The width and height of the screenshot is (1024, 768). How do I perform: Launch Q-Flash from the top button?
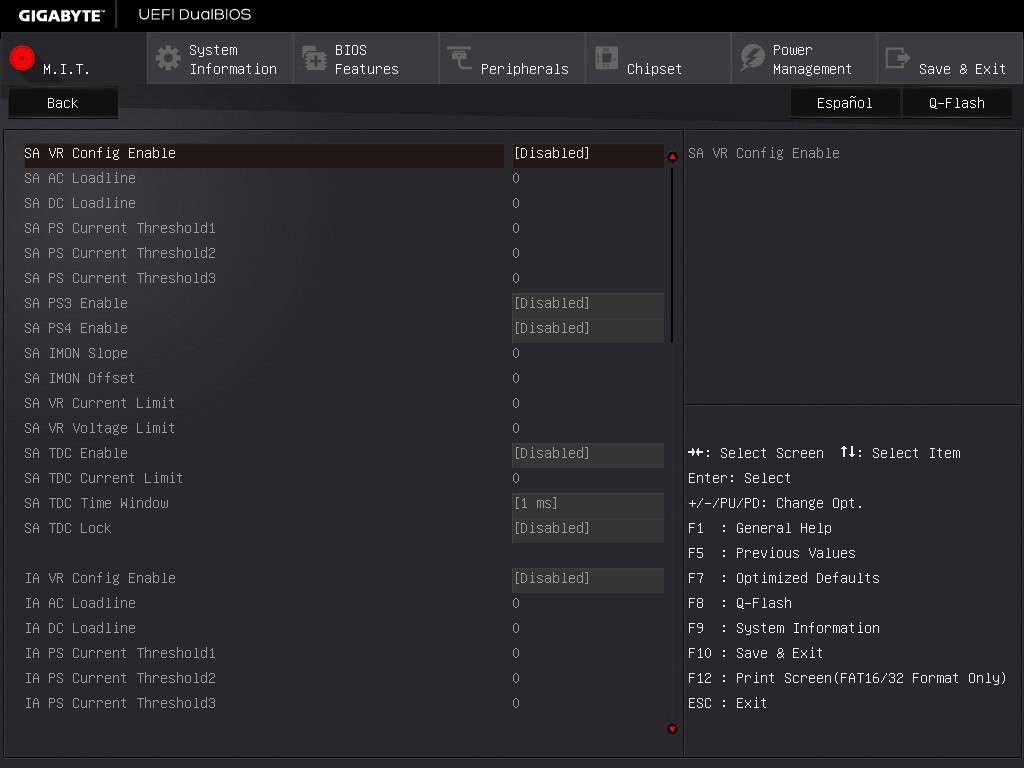pyautogui.click(x=956, y=103)
